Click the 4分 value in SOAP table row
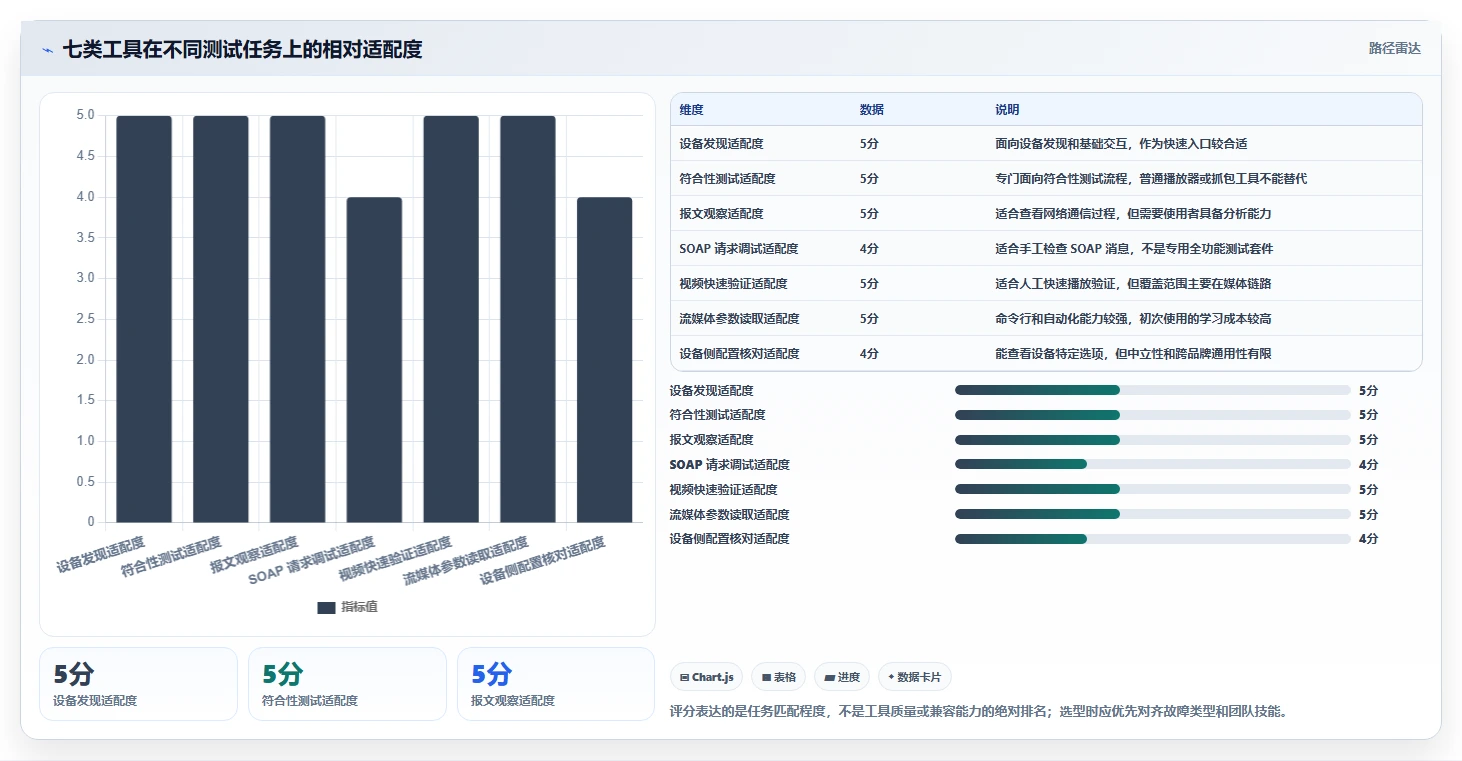The width and height of the screenshot is (1462, 761). tap(869, 249)
